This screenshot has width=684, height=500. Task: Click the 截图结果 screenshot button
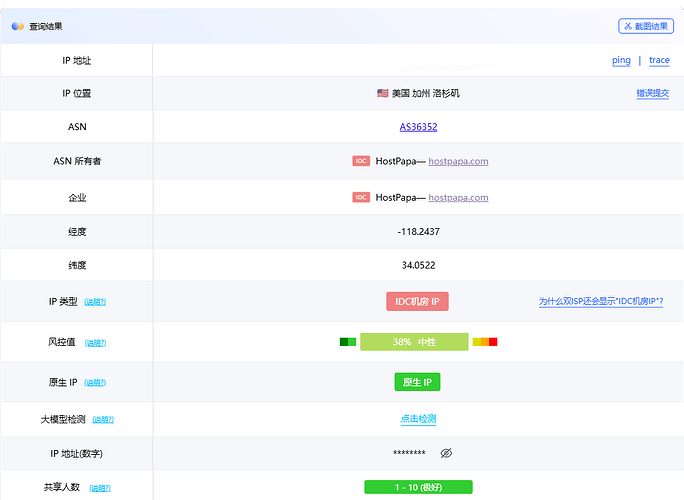tap(646, 26)
